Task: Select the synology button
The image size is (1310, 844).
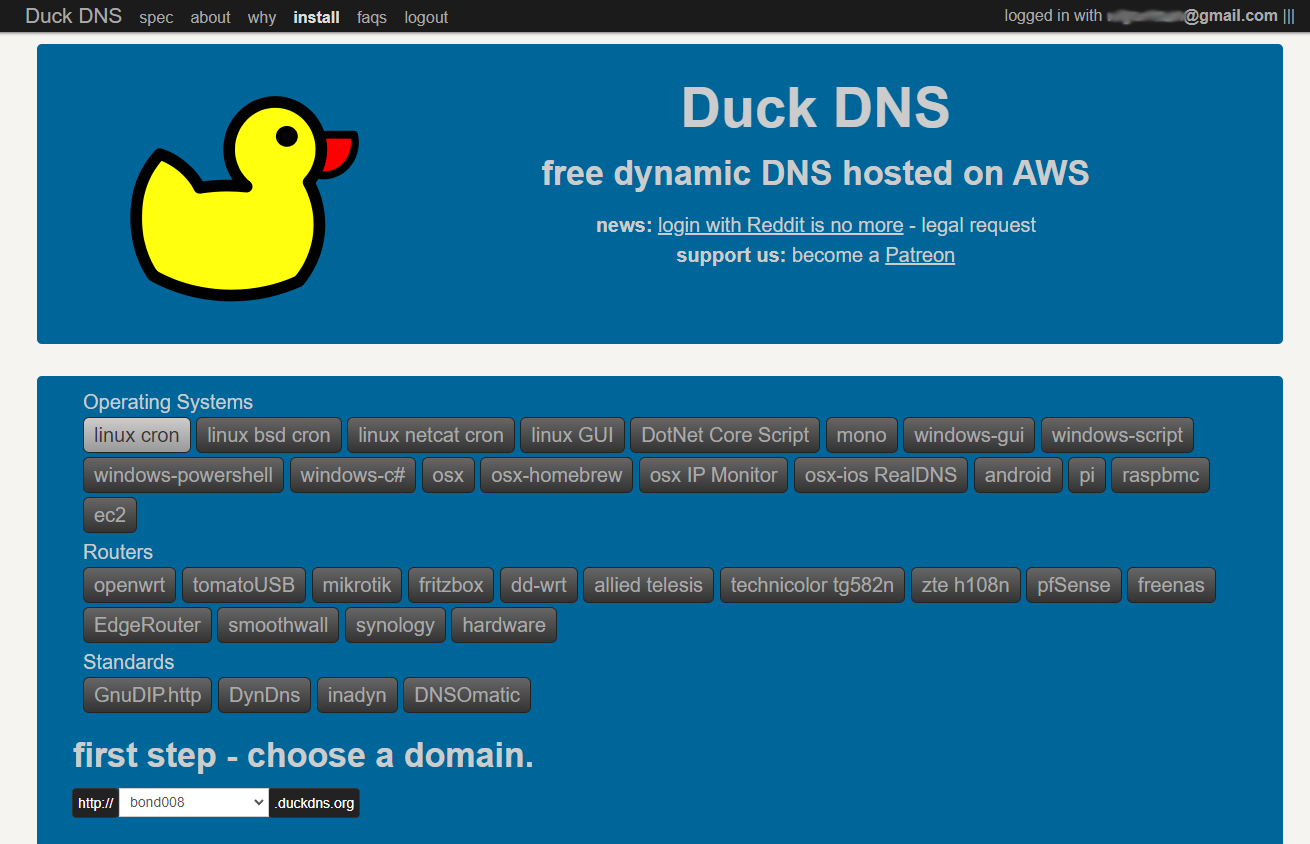Action: pyautogui.click(x=395, y=625)
